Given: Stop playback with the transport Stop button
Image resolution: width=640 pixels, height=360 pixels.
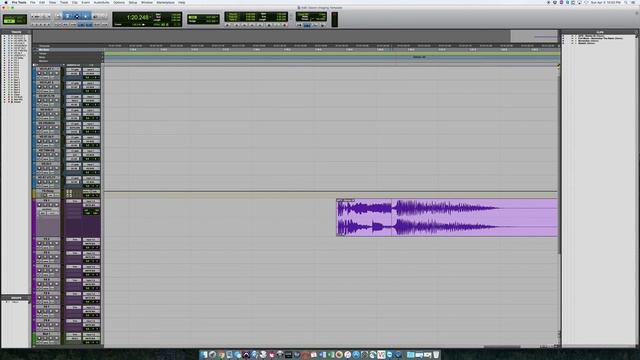Looking at the screenshot, I should click(x=269, y=25).
